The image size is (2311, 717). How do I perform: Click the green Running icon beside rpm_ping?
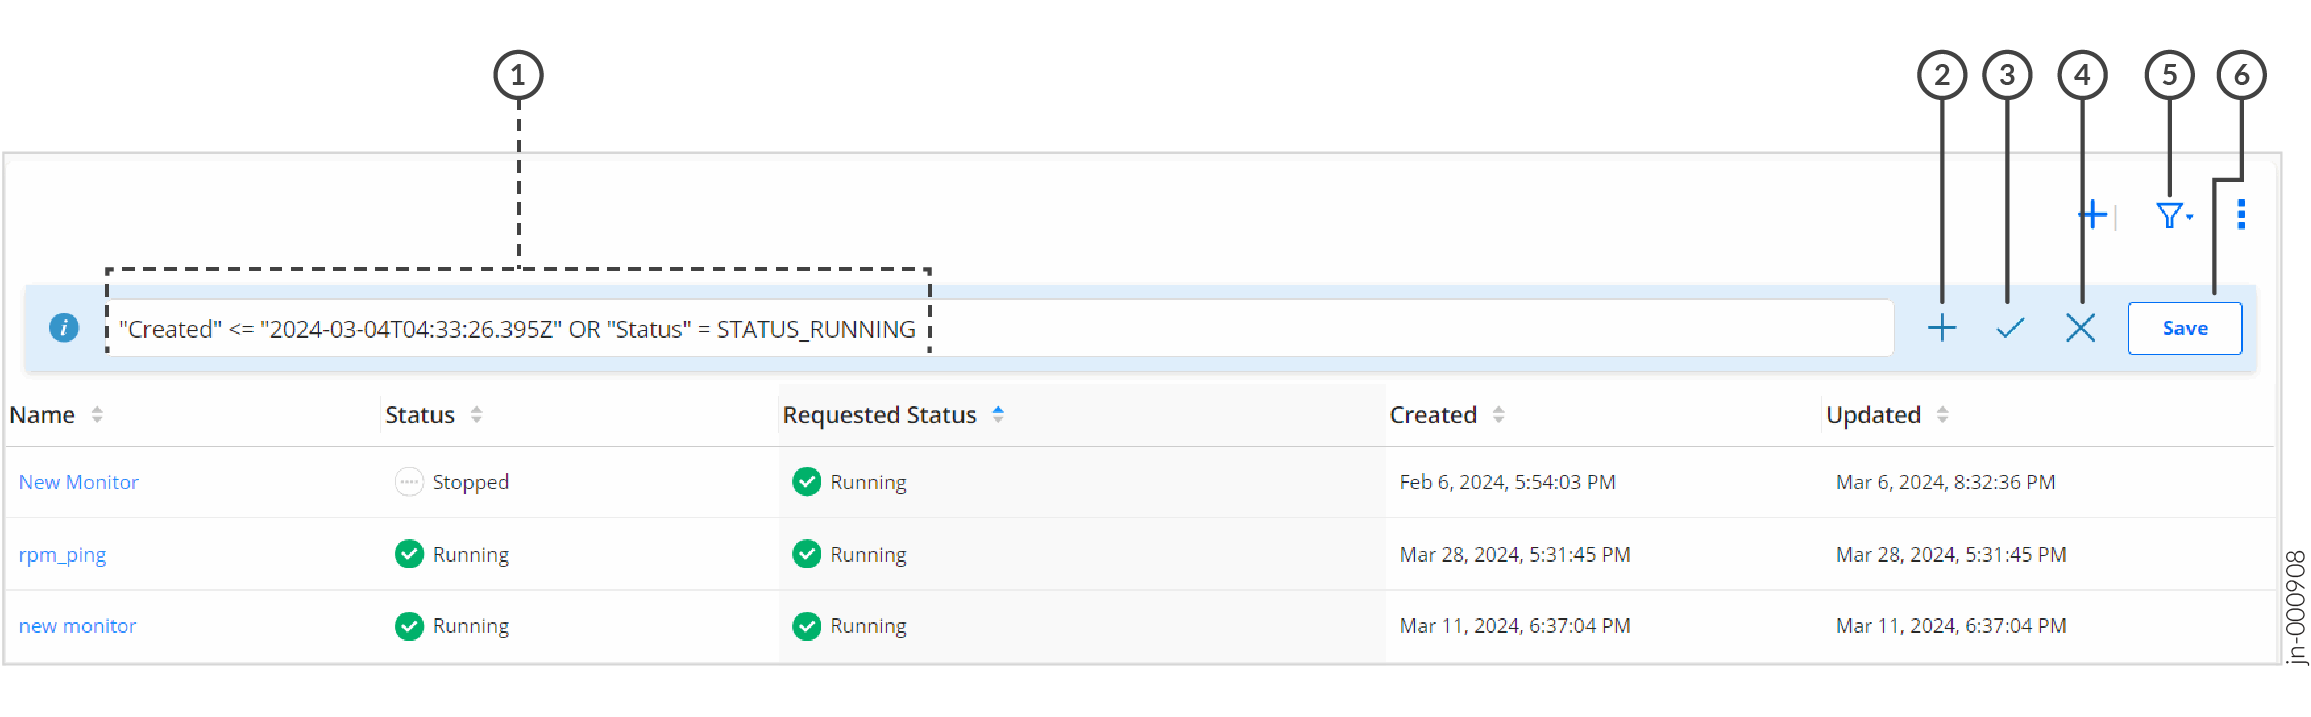click(408, 553)
